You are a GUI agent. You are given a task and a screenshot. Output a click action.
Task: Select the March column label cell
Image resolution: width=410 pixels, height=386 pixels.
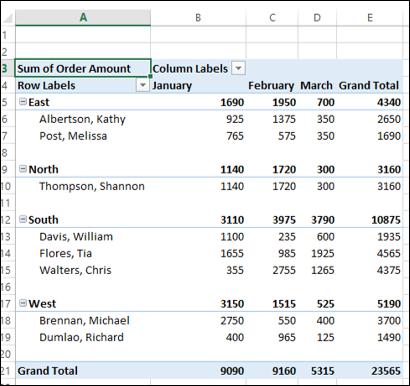(317, 85)
